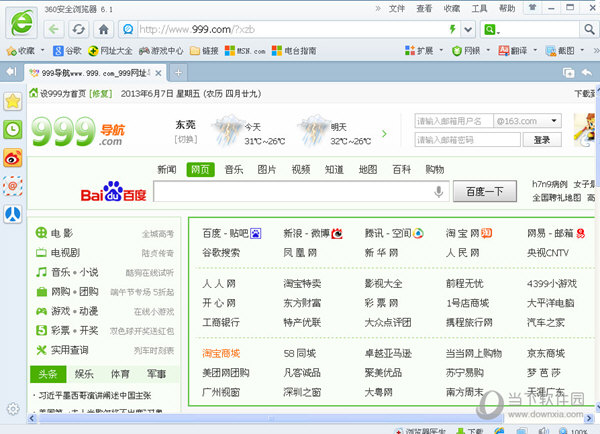Screen dimensions: 600x434
Task: Open a new tab with plus button
Action: click(x=178, y=73)
